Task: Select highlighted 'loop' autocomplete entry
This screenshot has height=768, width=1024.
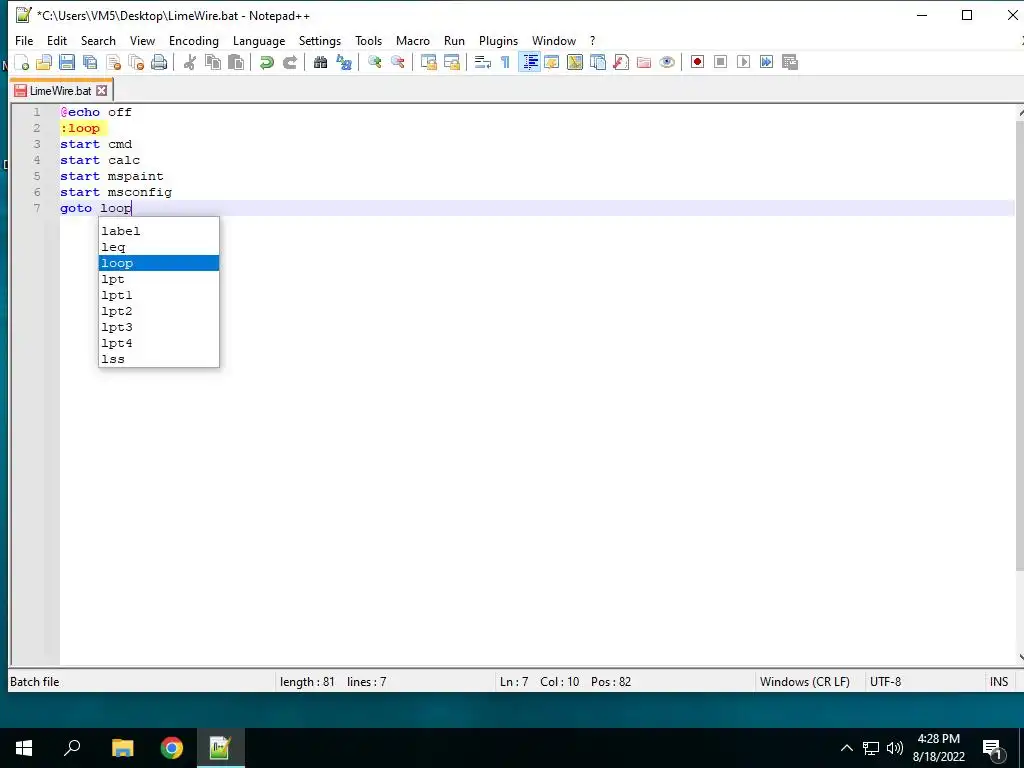Action: [159, 263]
